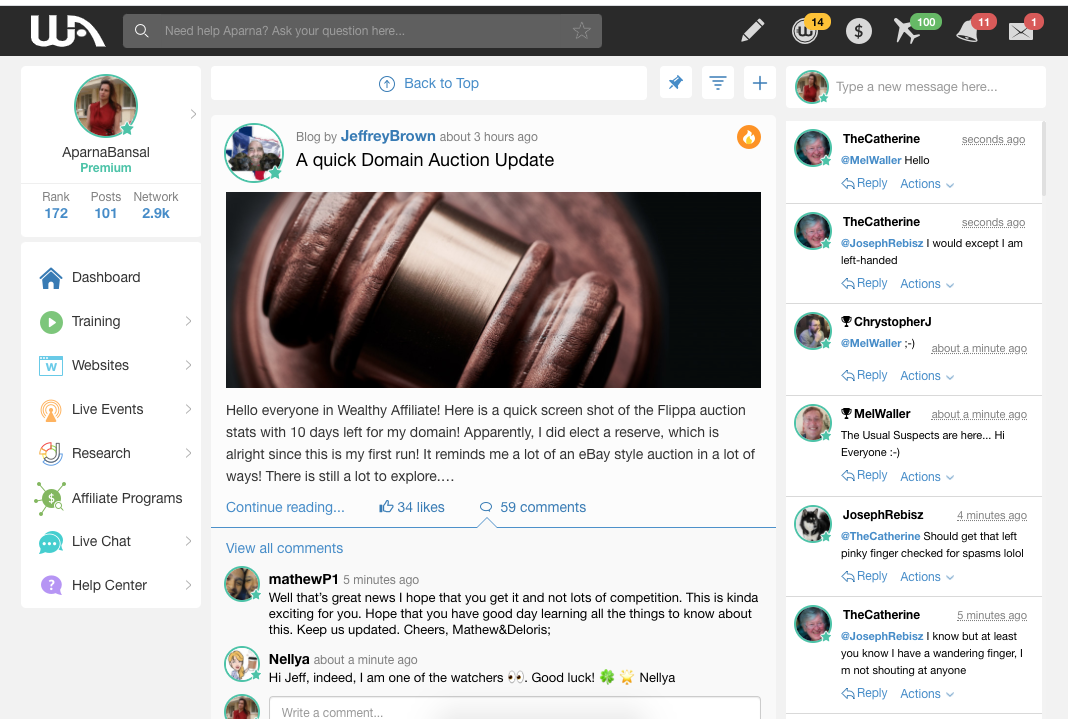Click the live chat scrollbar

[1044, 160]
